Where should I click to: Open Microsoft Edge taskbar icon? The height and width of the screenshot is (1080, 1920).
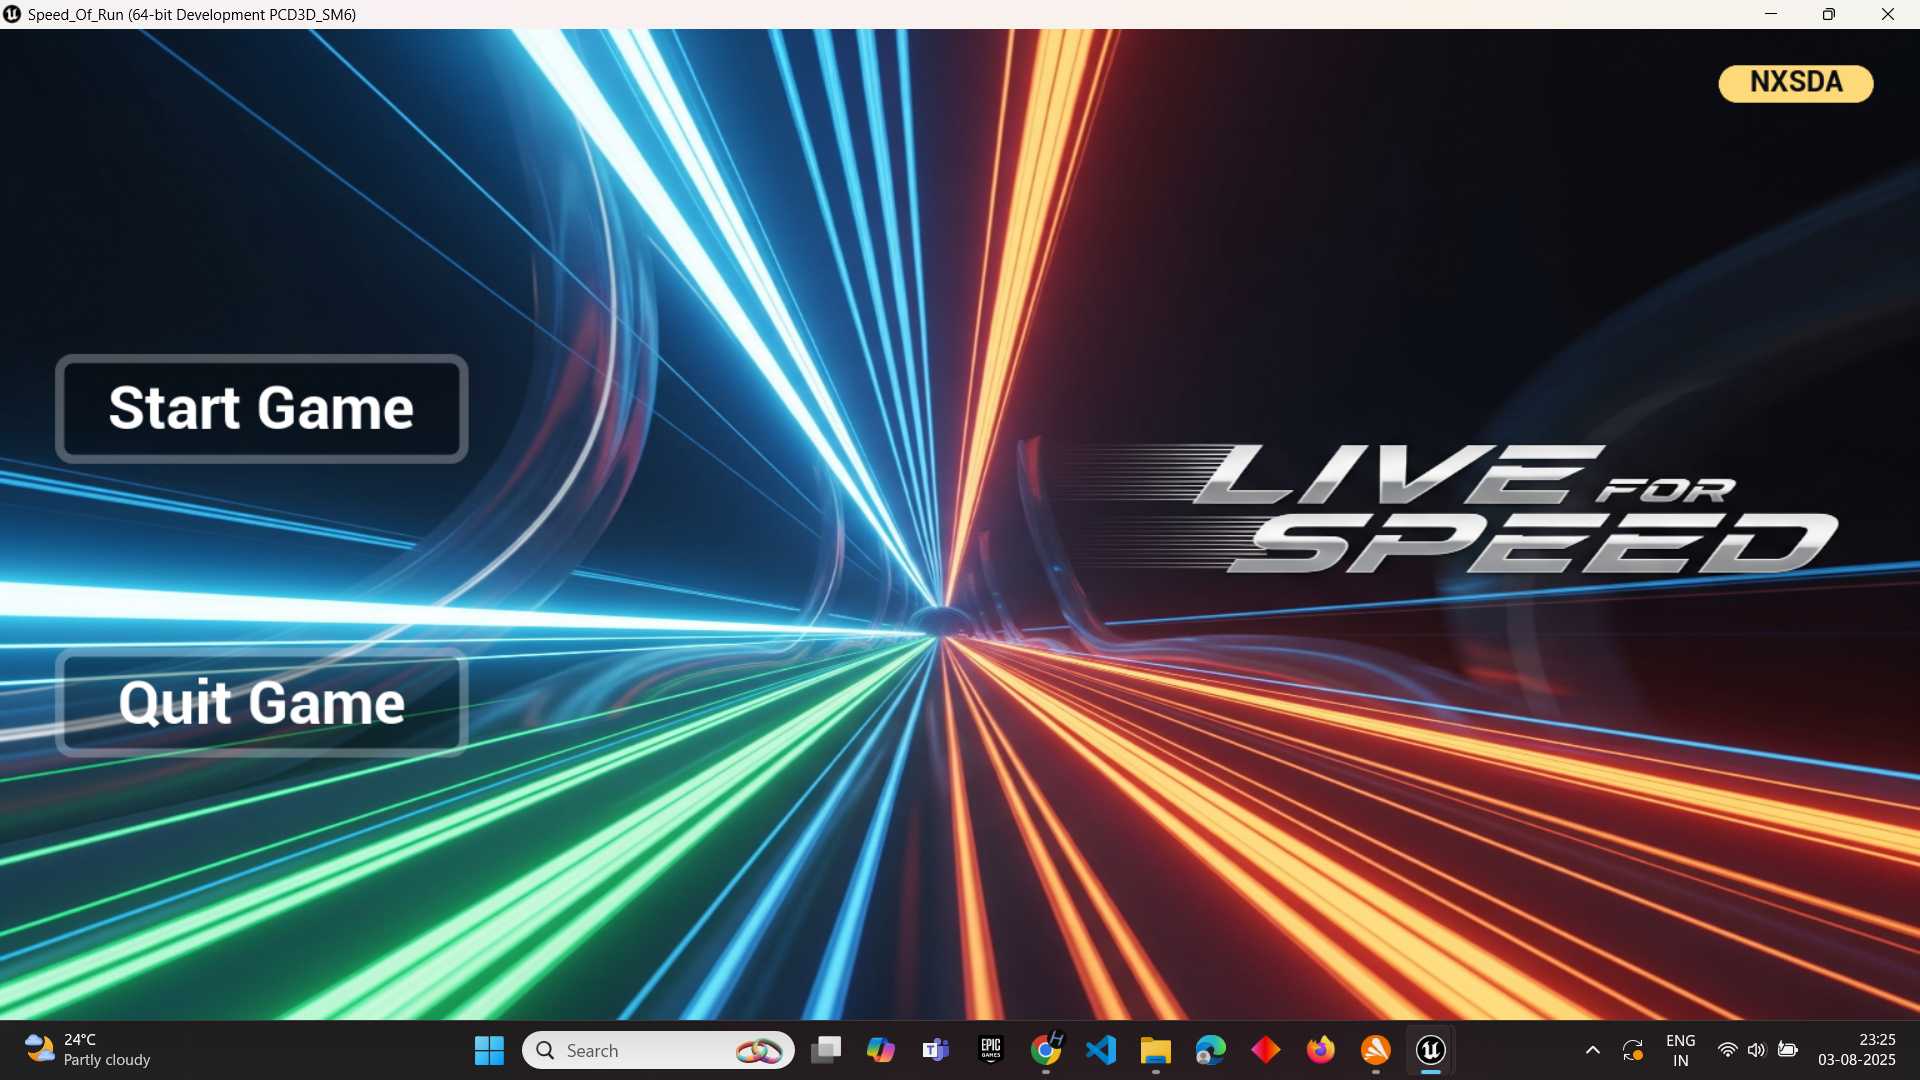coord(1211,1050)
